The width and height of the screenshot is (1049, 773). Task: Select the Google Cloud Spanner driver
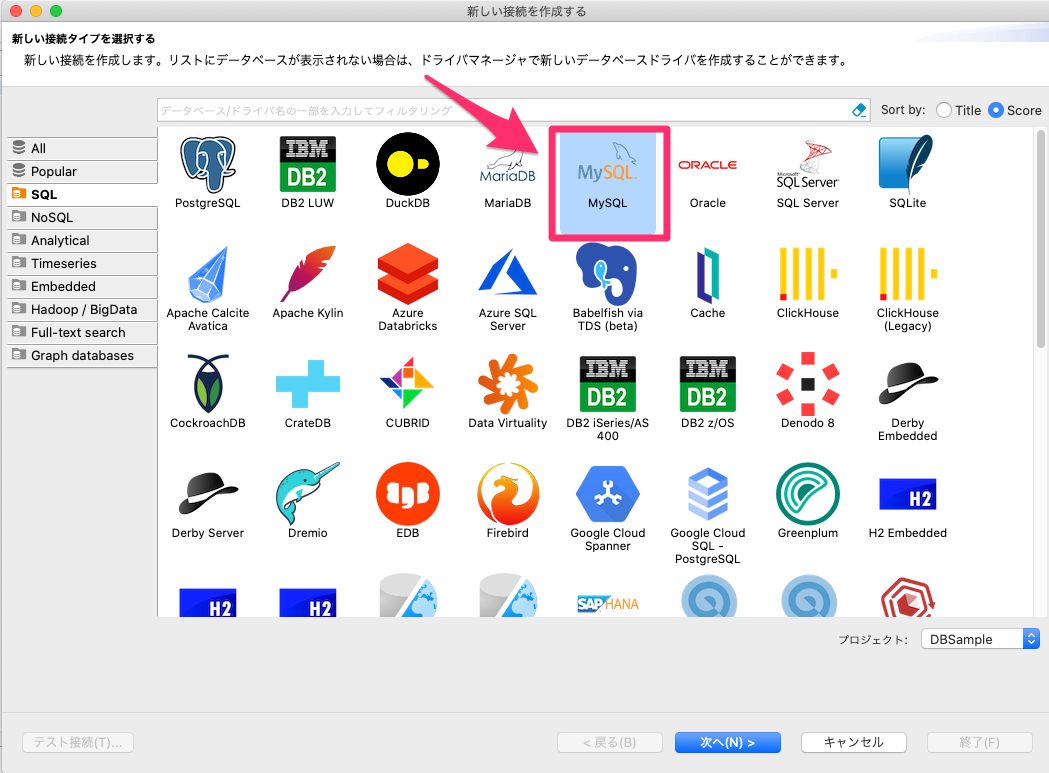pyautogui.click(x=608, y=500)
